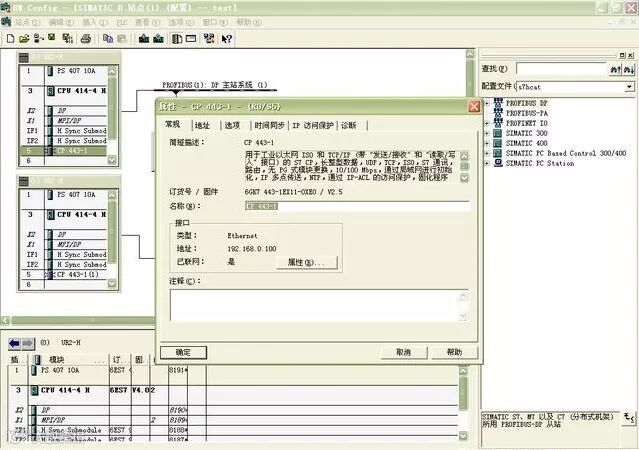639x450 pixels.
Task: Select PS 407 10A in the upper rack
Action: 64,71
